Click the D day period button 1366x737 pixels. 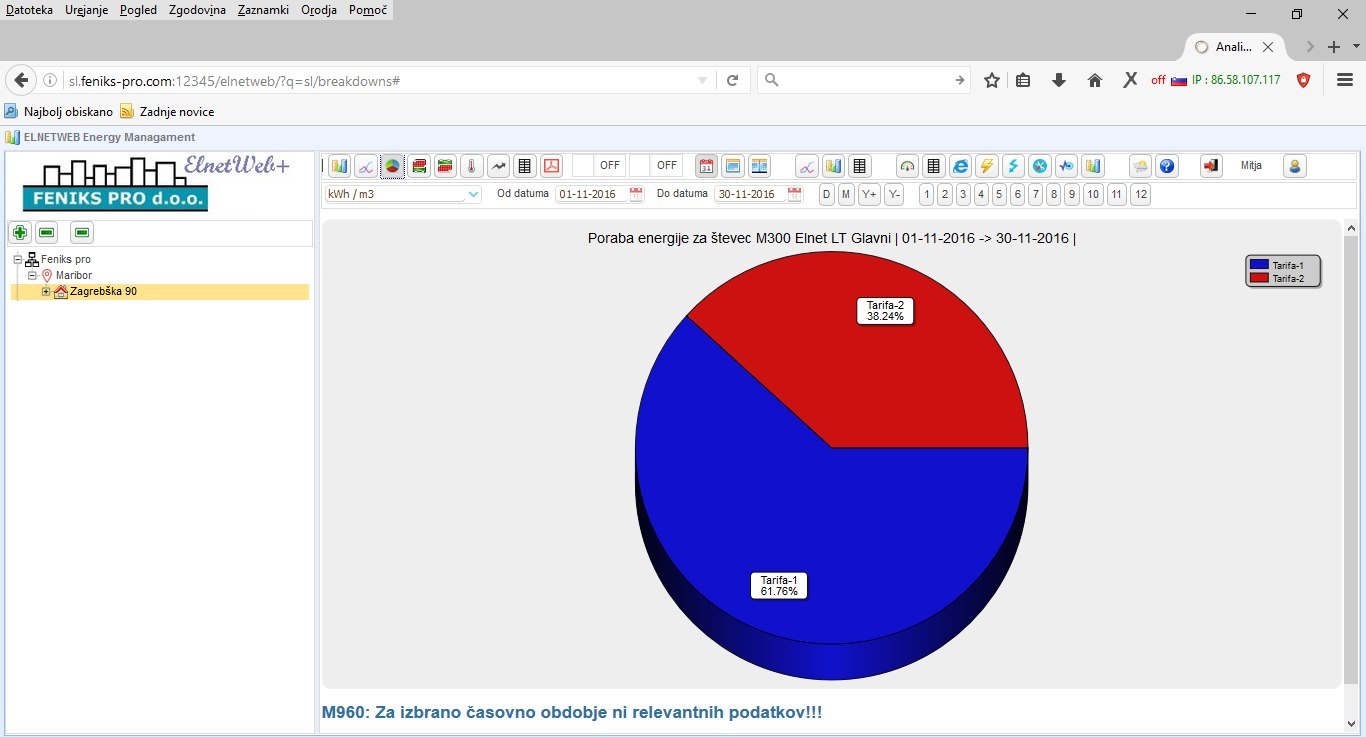827,195
